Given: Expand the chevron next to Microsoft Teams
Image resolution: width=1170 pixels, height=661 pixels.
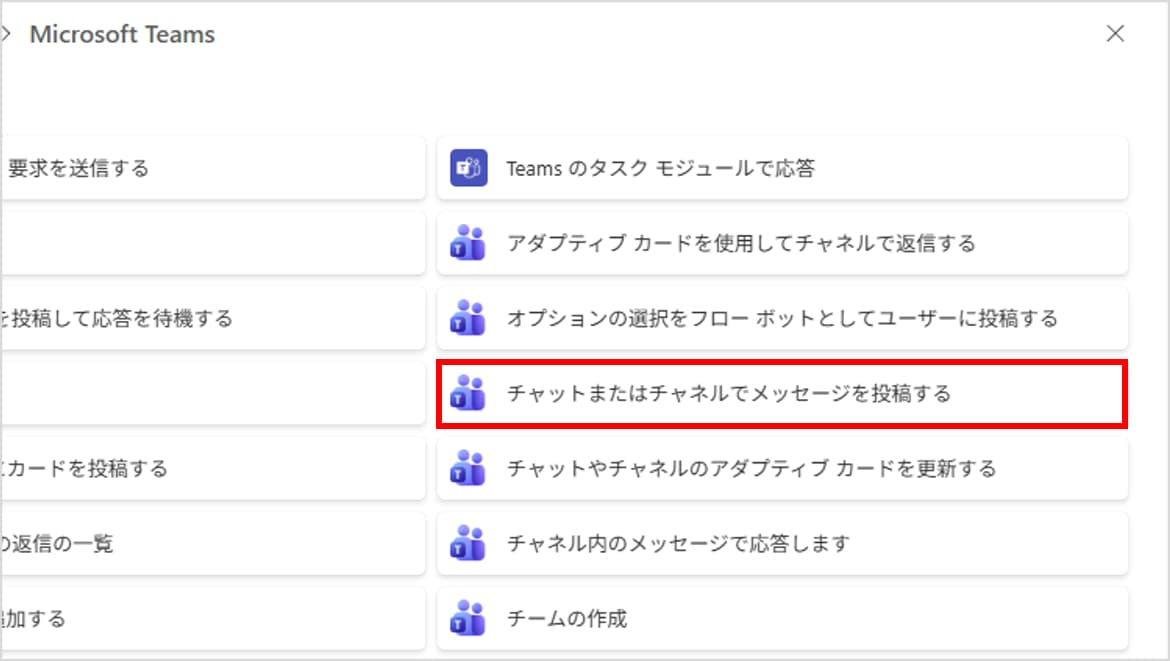Looking at the screenshot, I should [6, 35].
